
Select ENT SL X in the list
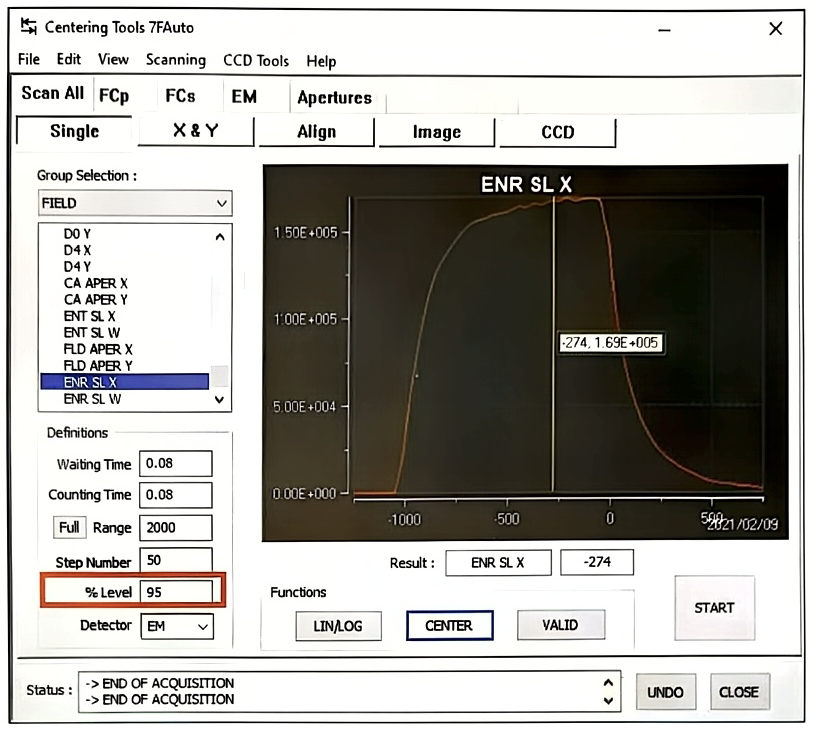[89, 316]
